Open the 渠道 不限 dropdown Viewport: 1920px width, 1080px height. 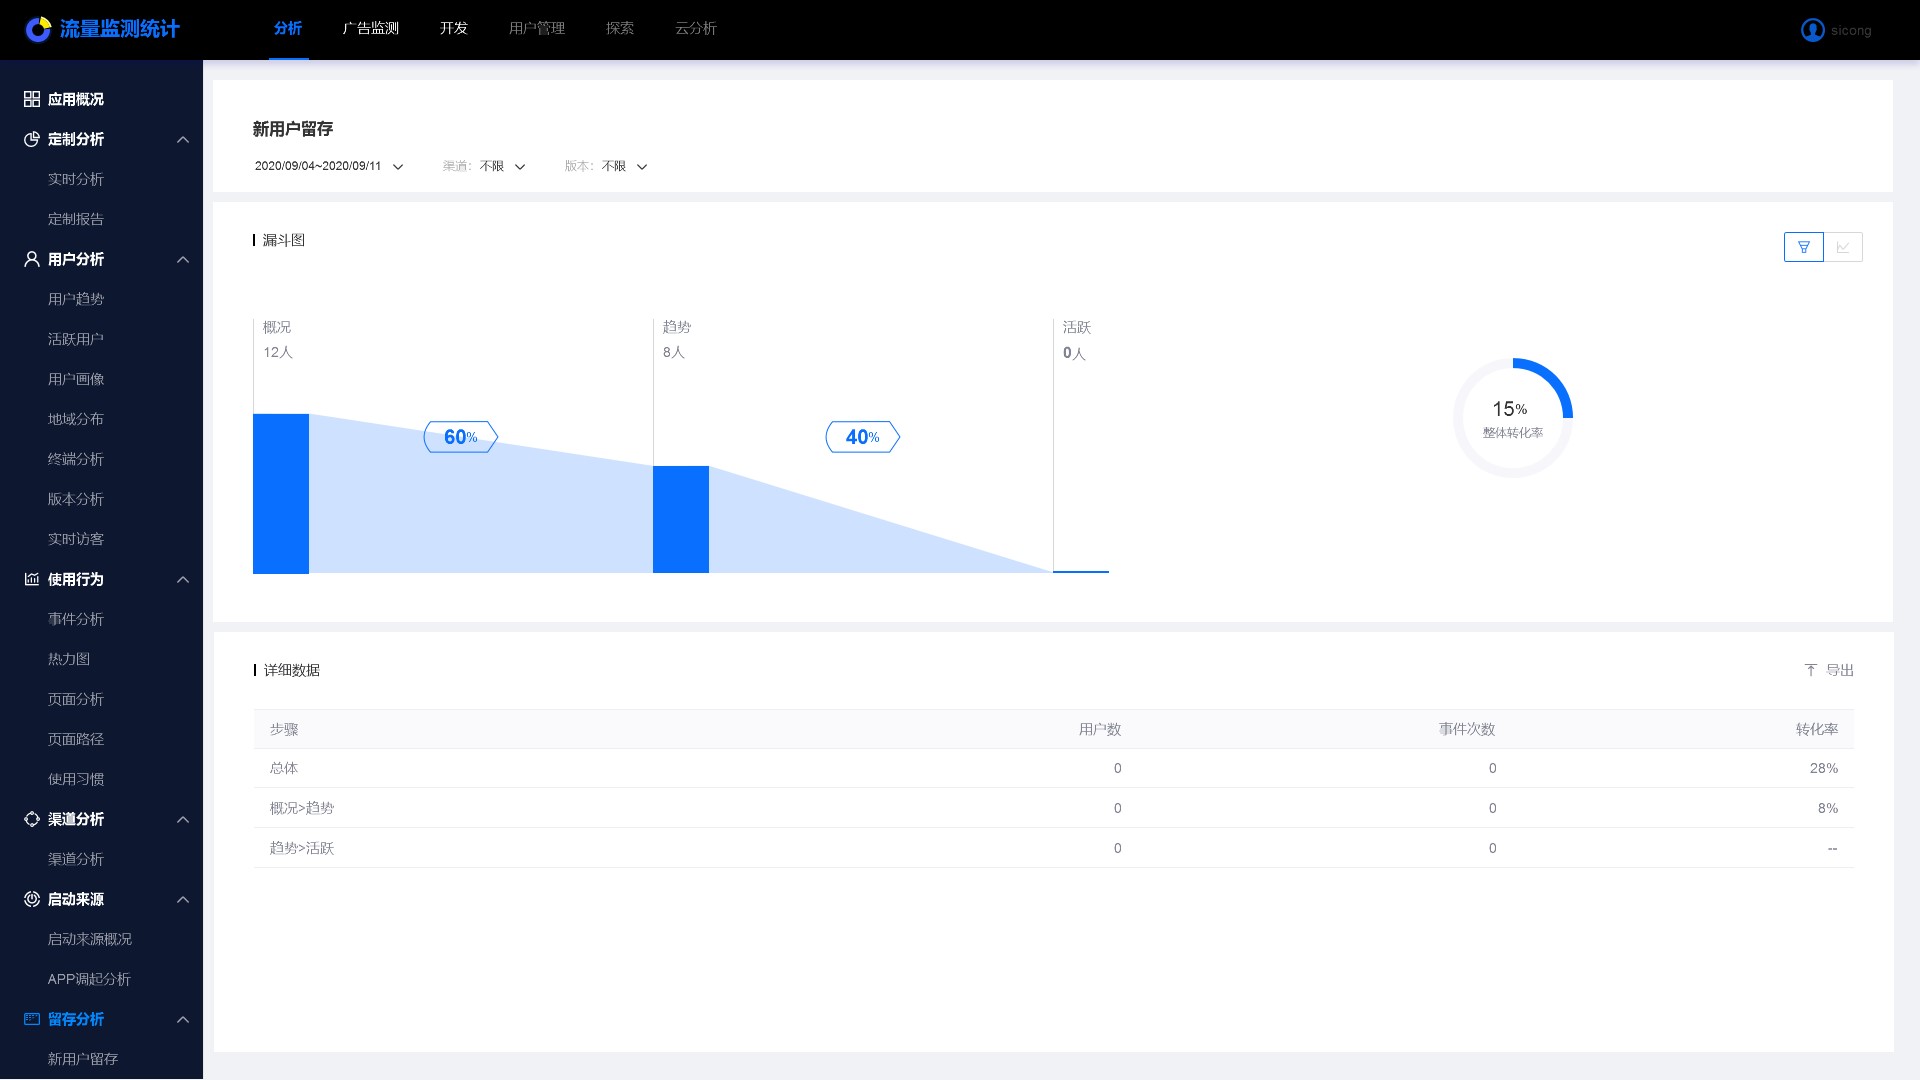tap(484, 166)
